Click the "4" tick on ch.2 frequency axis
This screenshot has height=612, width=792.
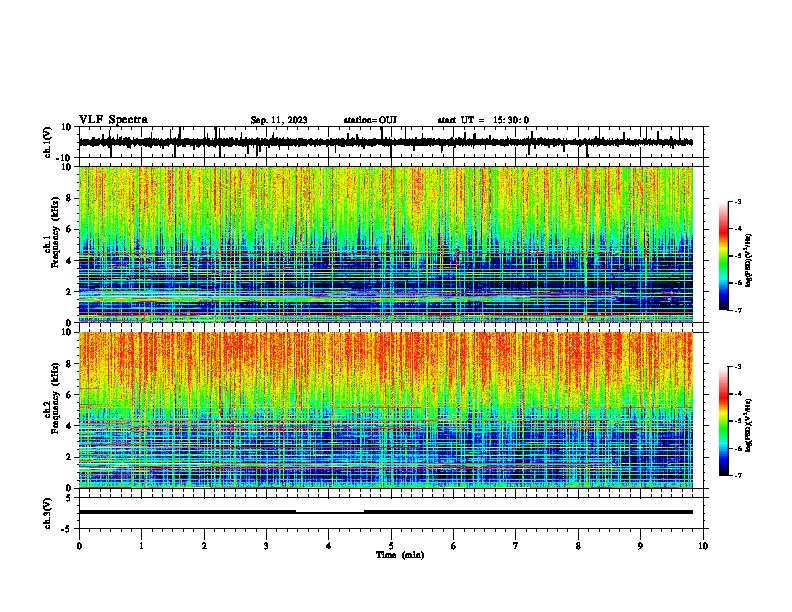point(69,426)
